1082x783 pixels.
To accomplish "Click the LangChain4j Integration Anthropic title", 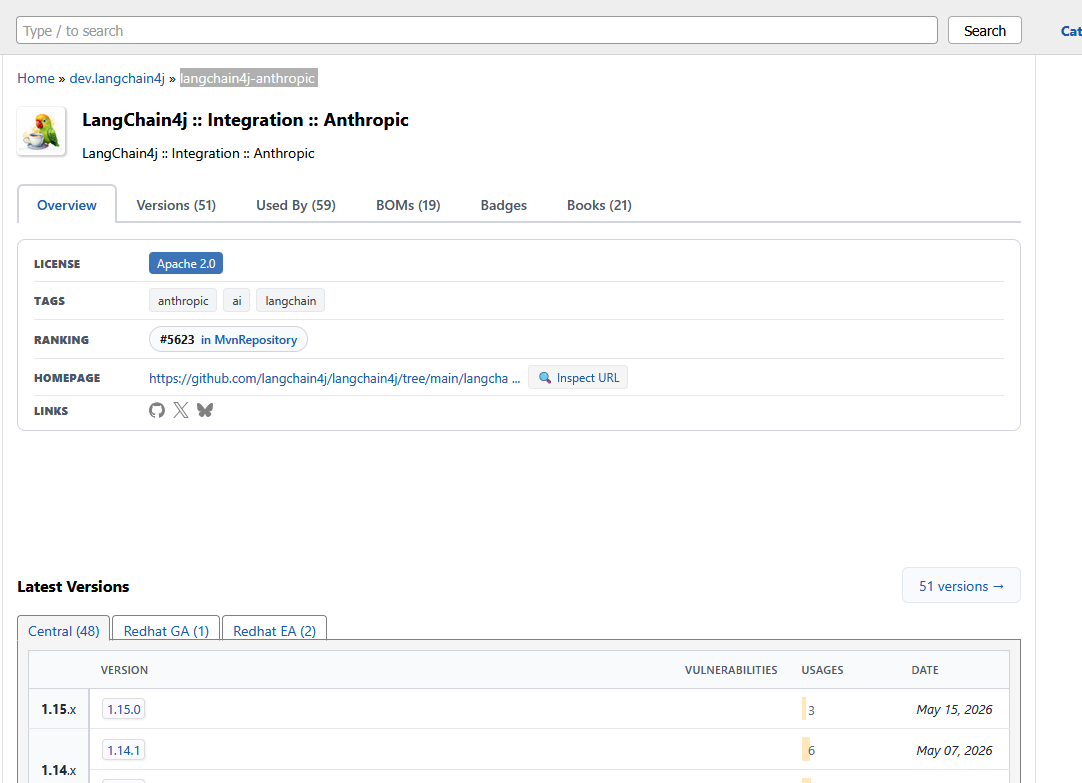I will (x=245, y=120).
